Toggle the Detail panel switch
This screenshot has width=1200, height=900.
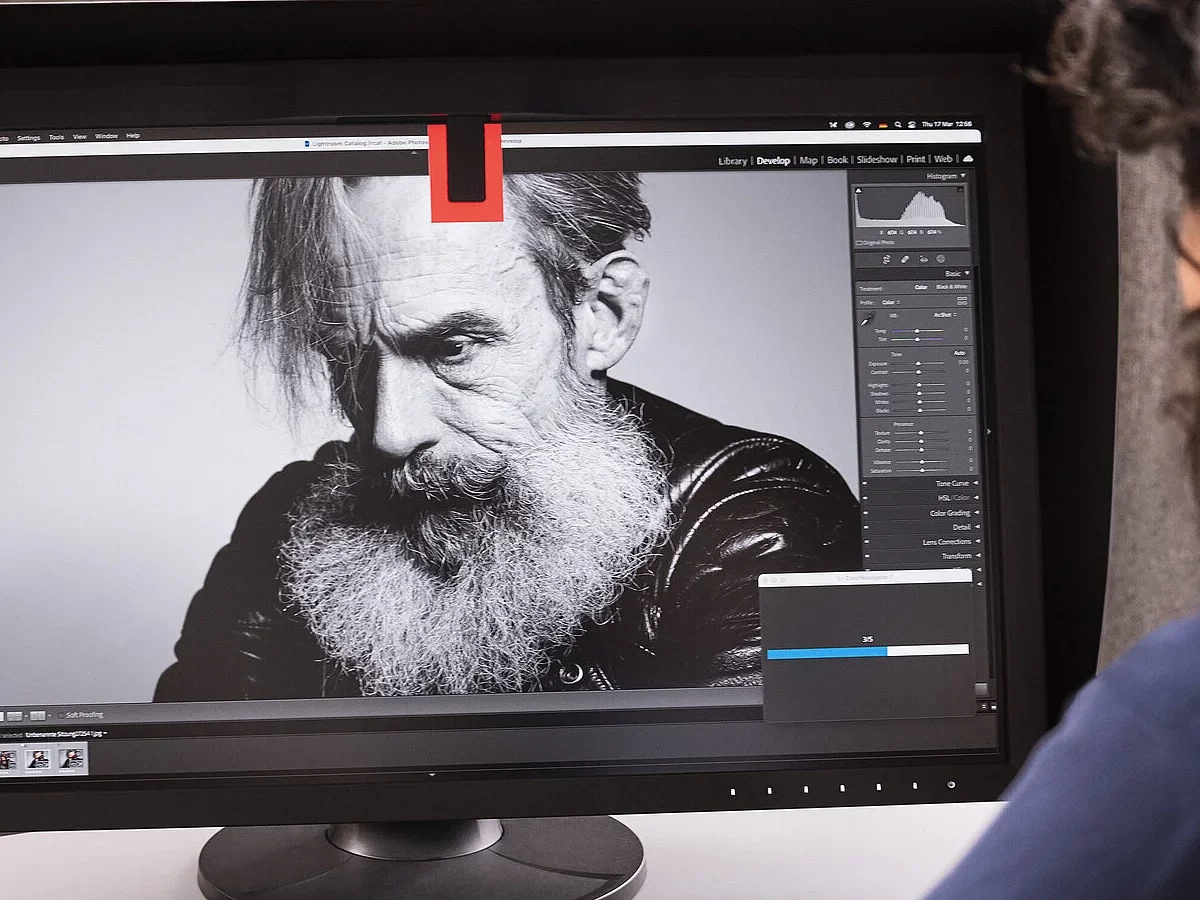pos(866,527)
